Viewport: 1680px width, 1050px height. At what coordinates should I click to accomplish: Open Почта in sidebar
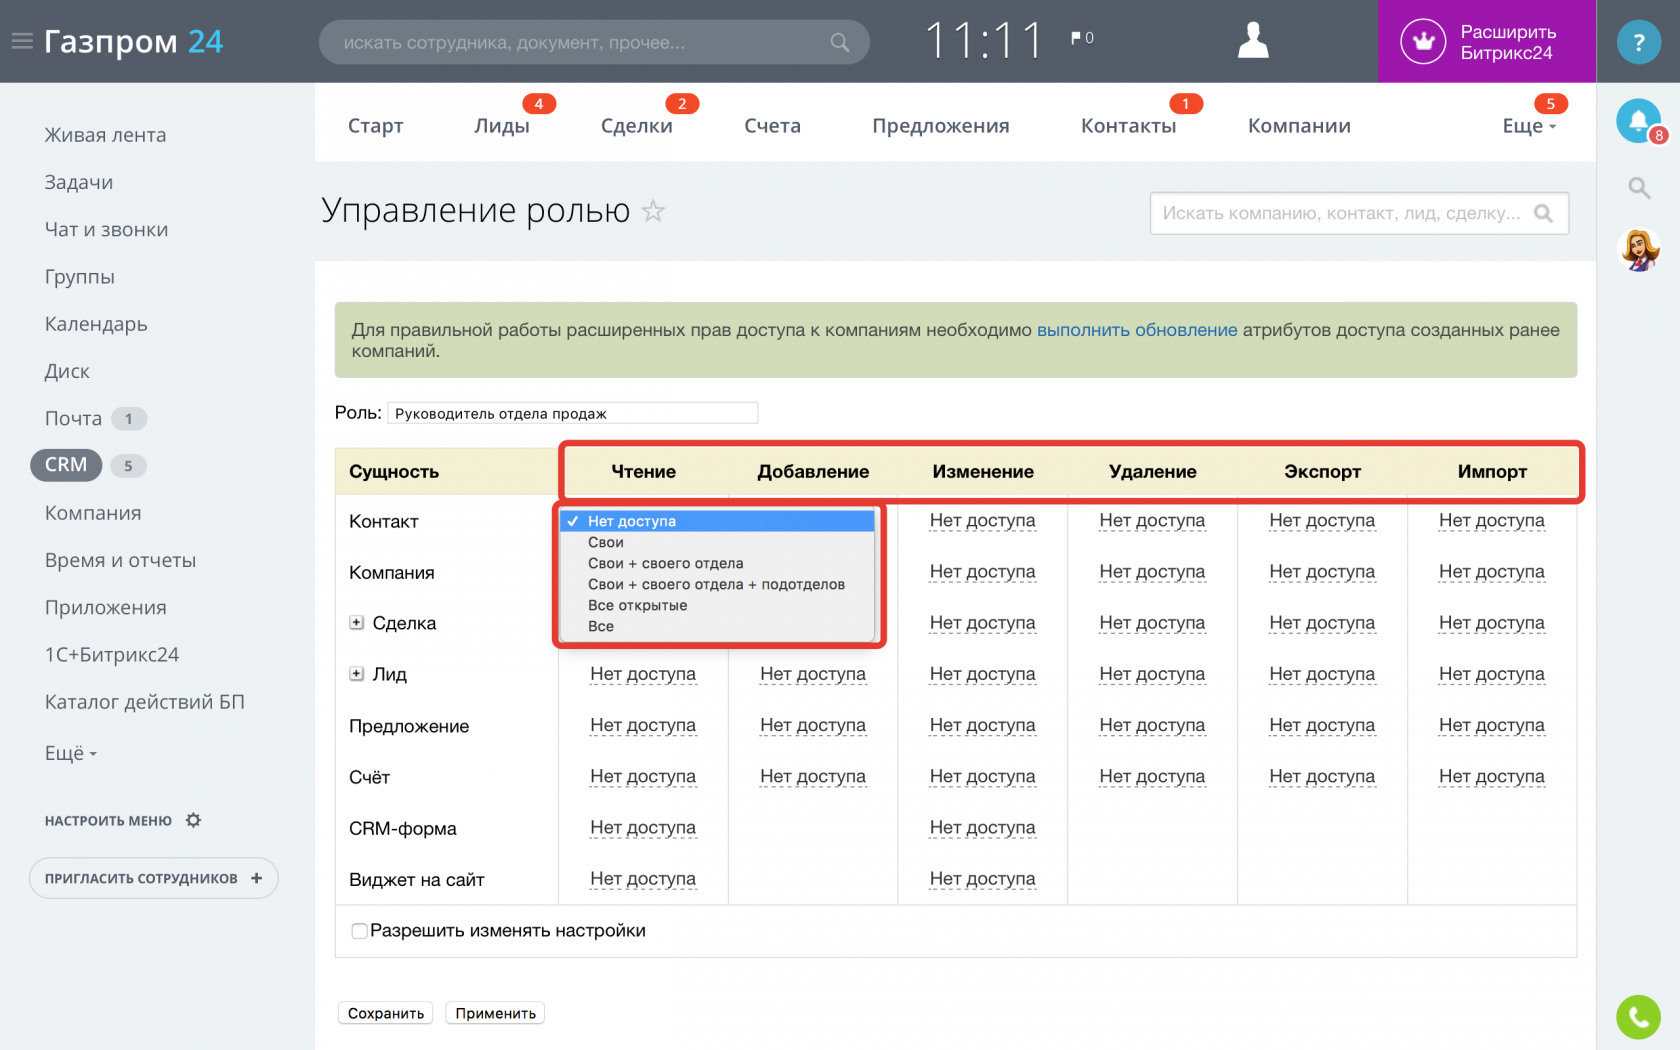[x=73, y=418]
